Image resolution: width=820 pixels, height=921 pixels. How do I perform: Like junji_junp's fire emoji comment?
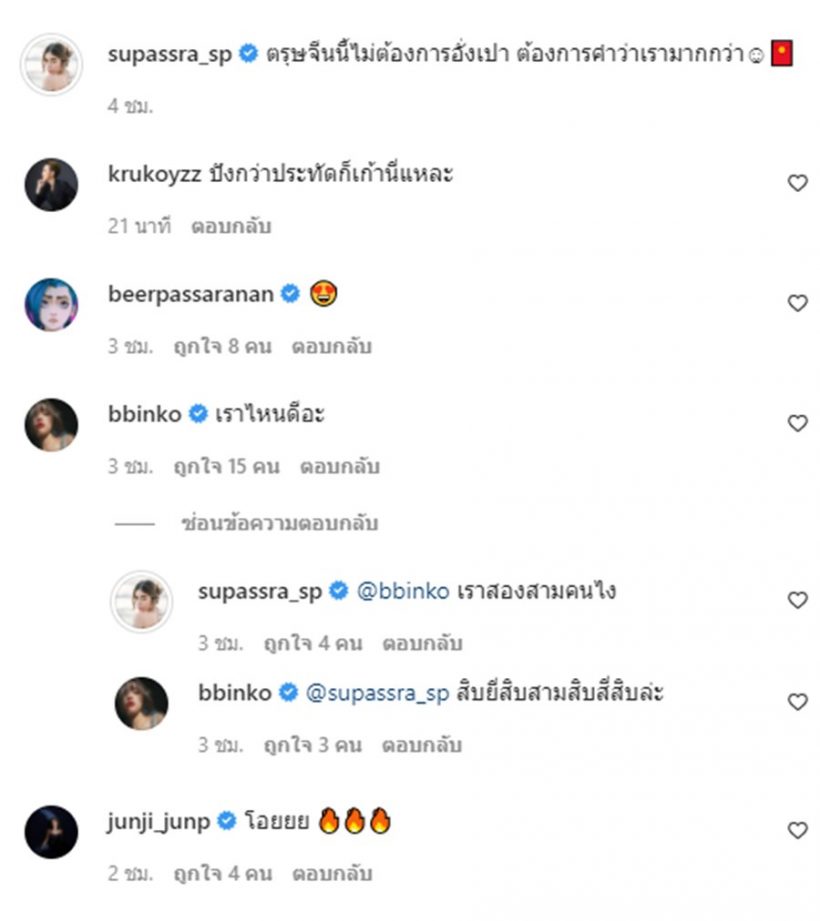click(x=797, y=830)
